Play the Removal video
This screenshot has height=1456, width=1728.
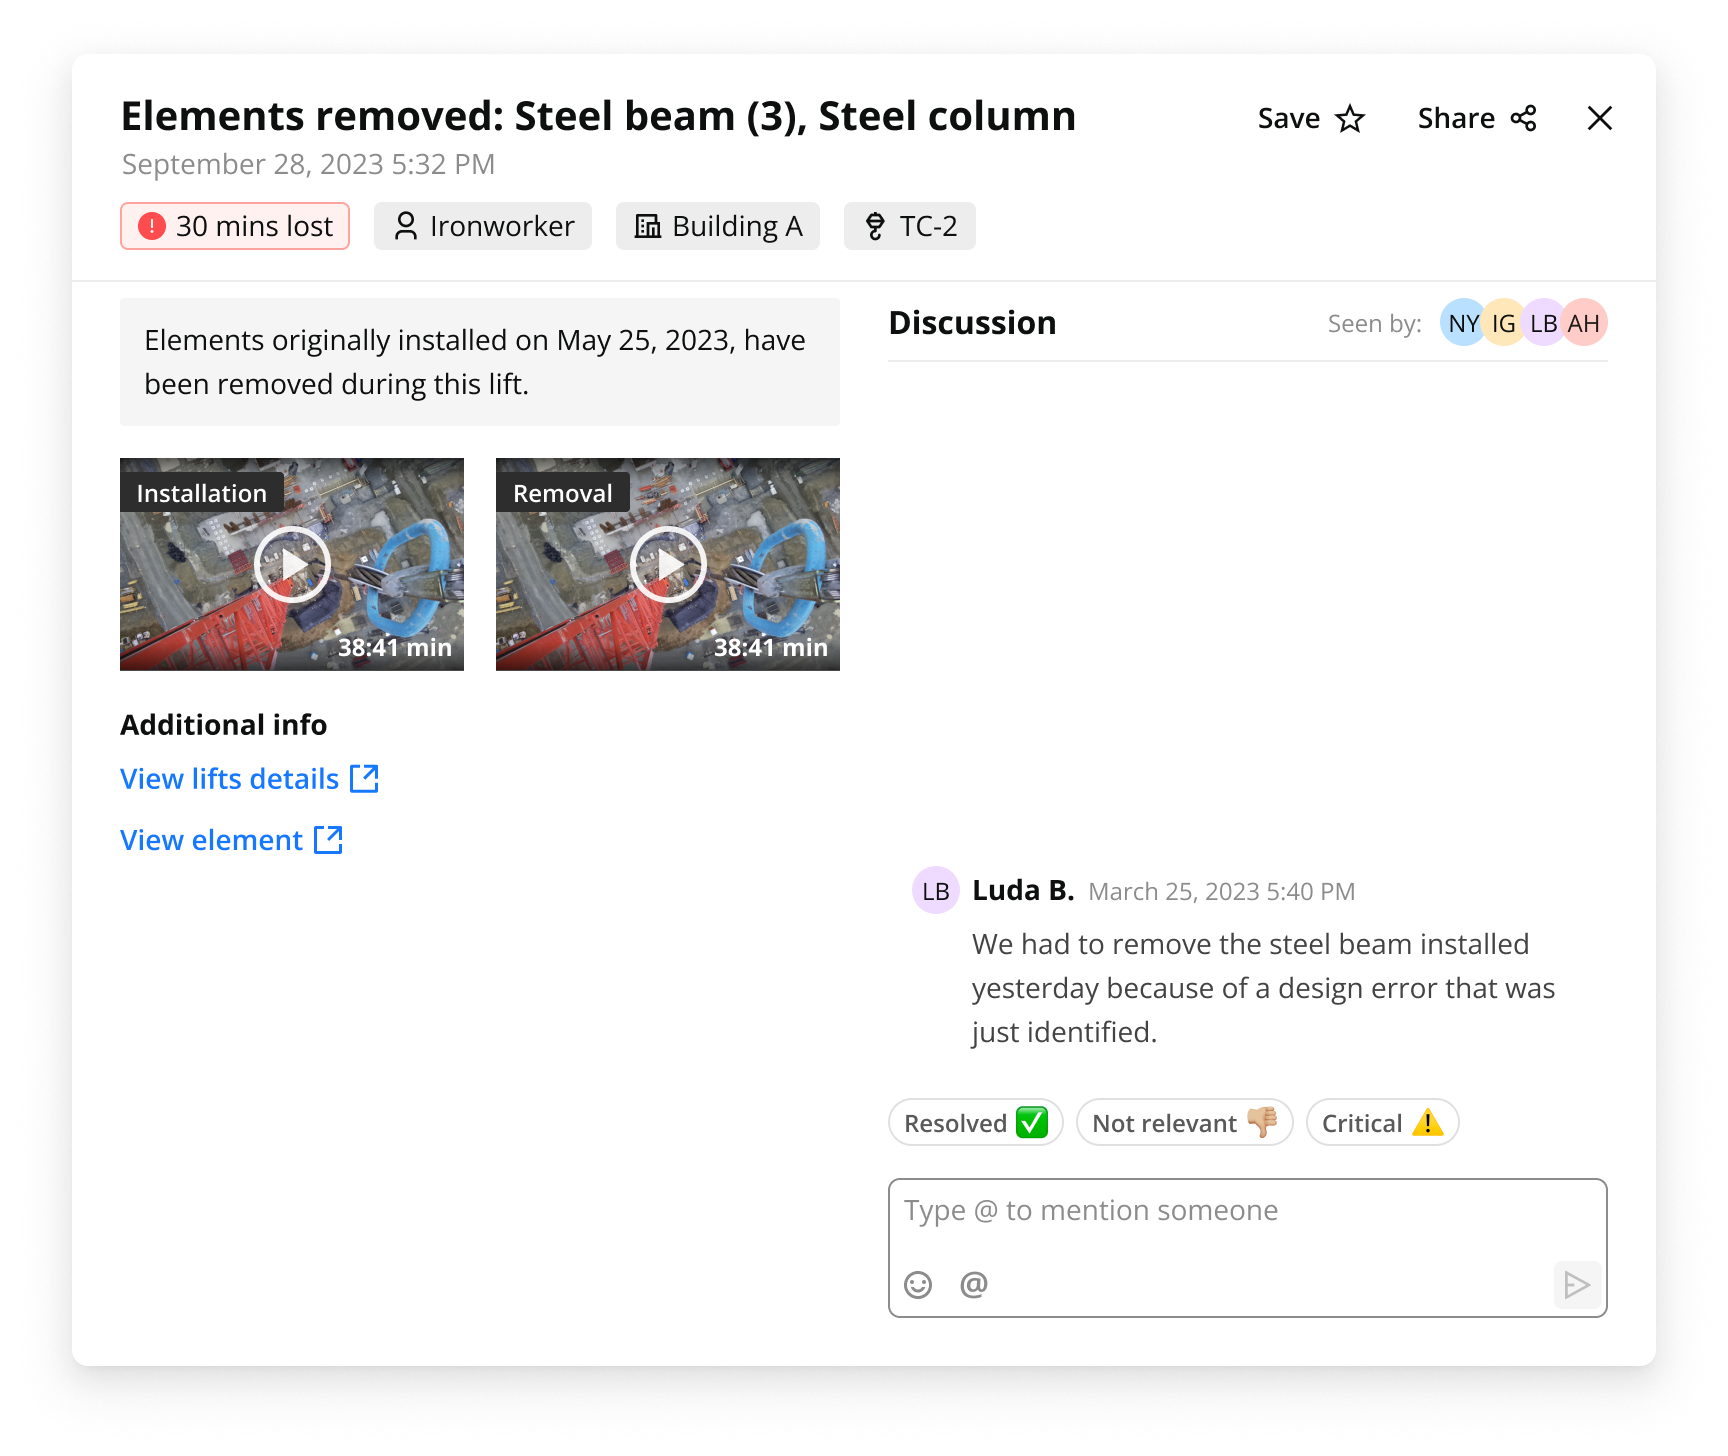[x=668, y=565]
